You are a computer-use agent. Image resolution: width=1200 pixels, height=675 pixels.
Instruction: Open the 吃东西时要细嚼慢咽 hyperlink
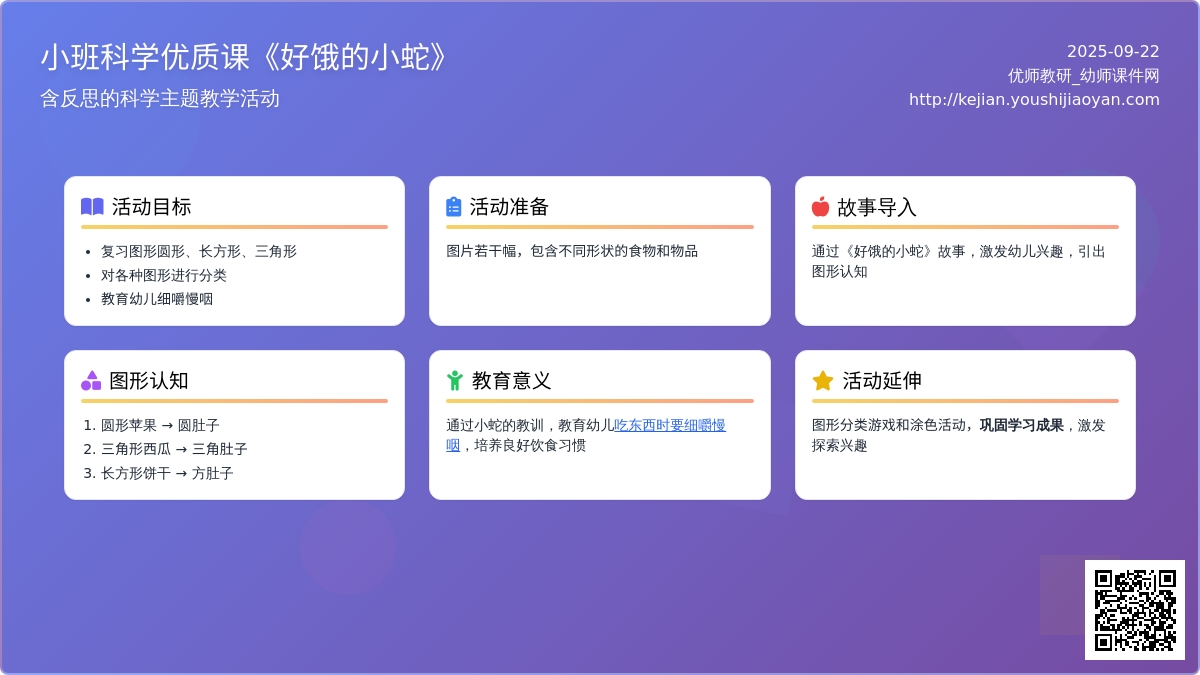pyautogui.click(x=670, y=426)
